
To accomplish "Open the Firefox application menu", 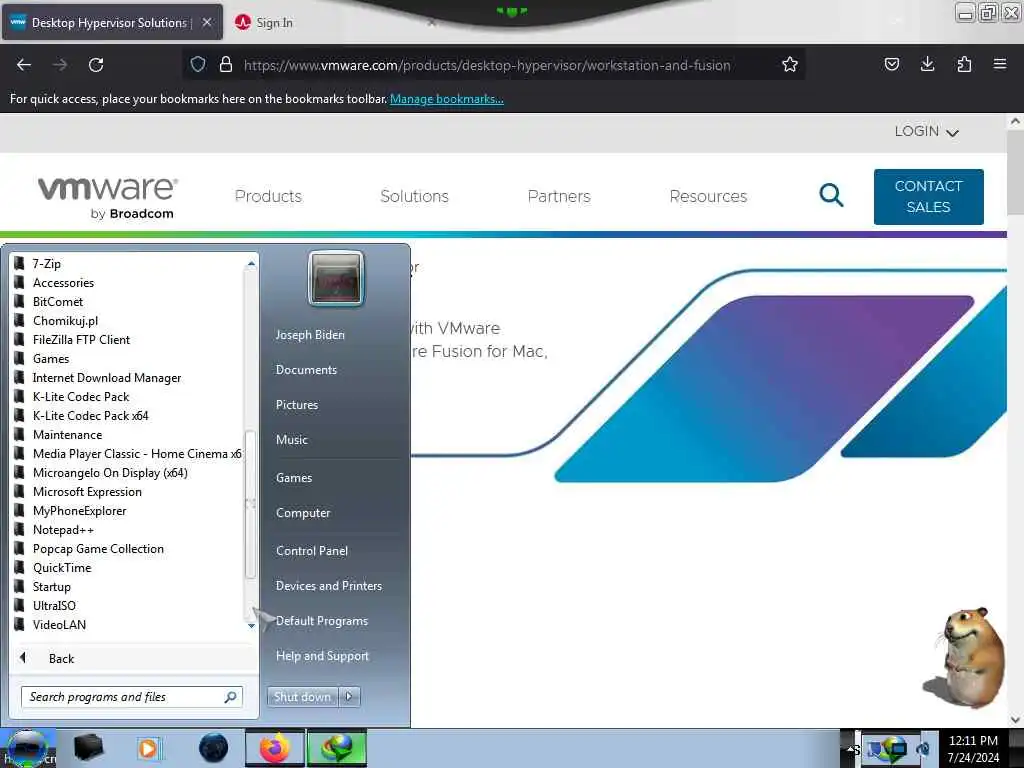I will [1000, 64].
